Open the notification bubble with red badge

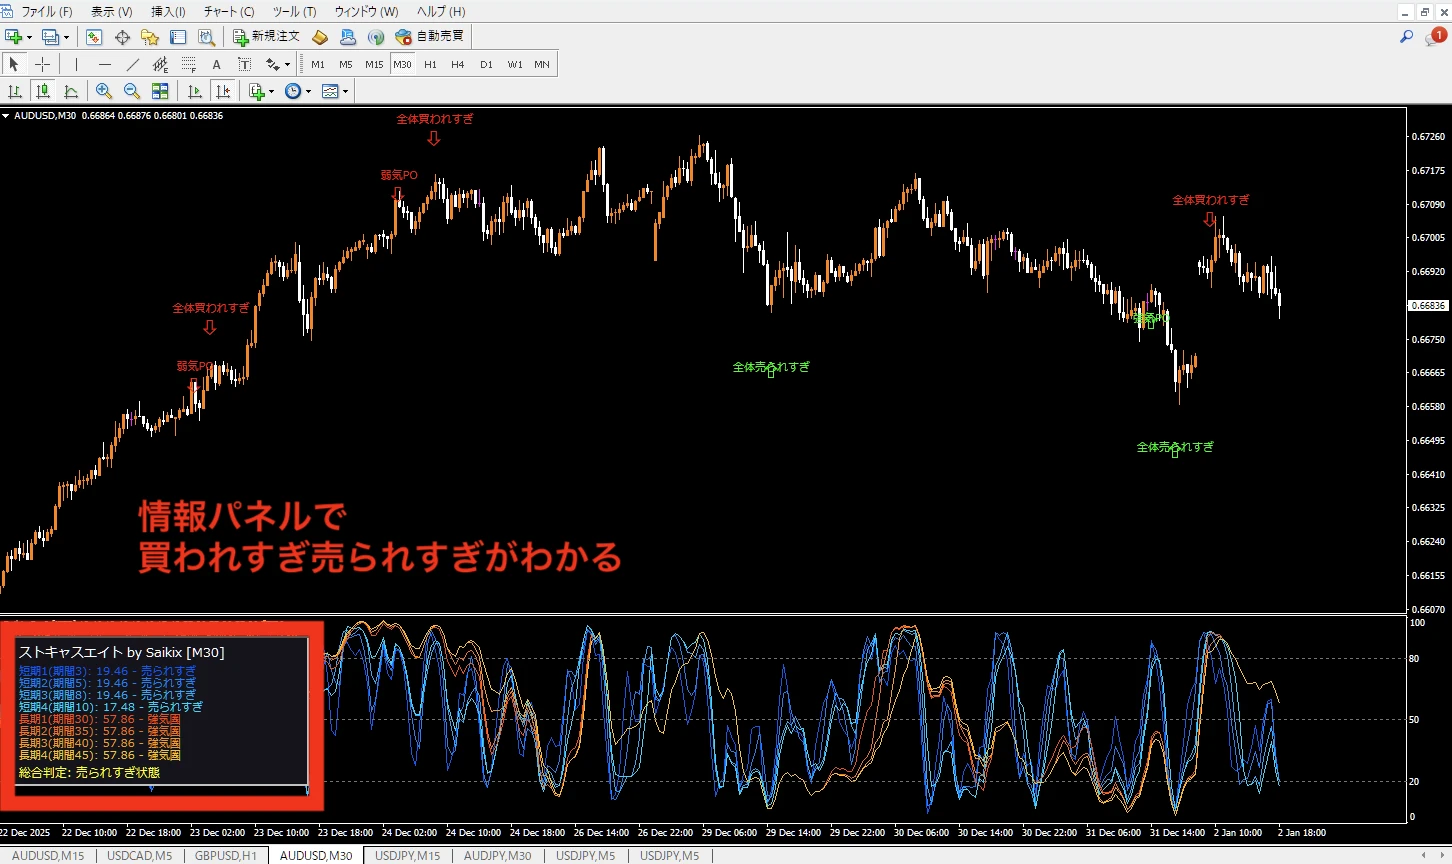point(1437,37)
